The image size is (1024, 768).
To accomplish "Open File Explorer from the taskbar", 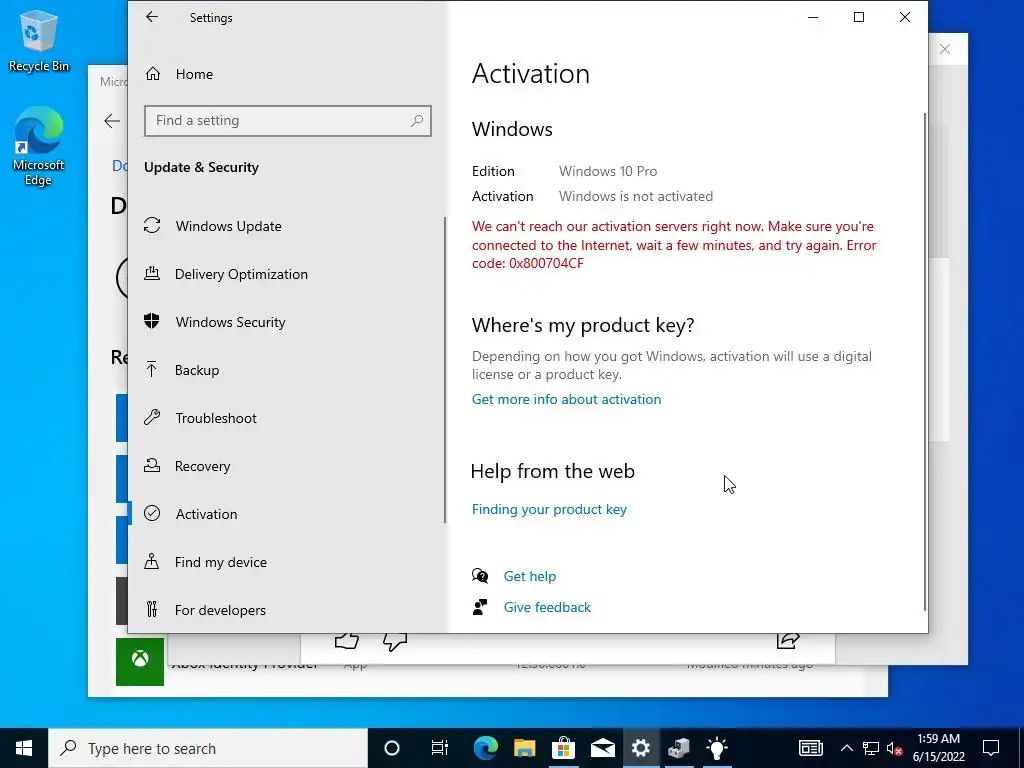I will [524, 748].
